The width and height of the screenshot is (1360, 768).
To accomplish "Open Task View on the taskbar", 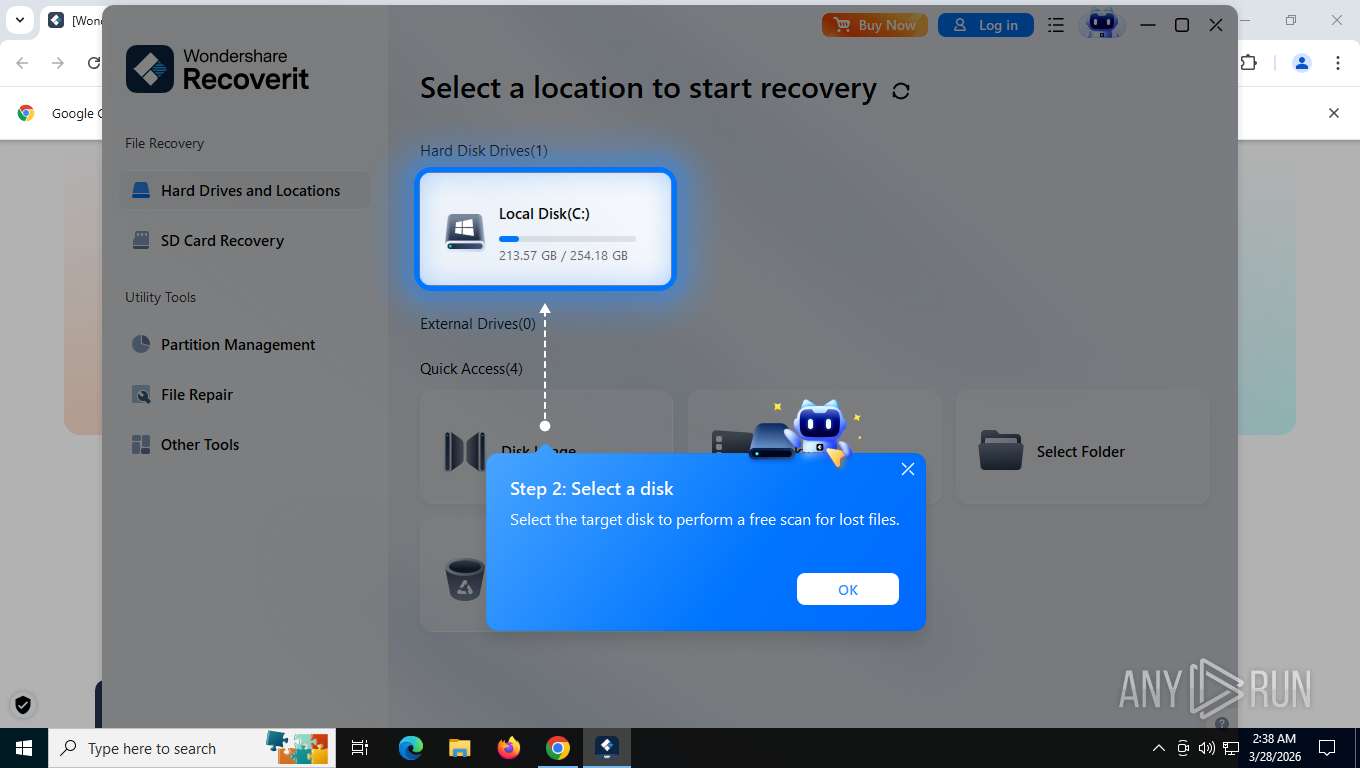I will tap(360, 748).
